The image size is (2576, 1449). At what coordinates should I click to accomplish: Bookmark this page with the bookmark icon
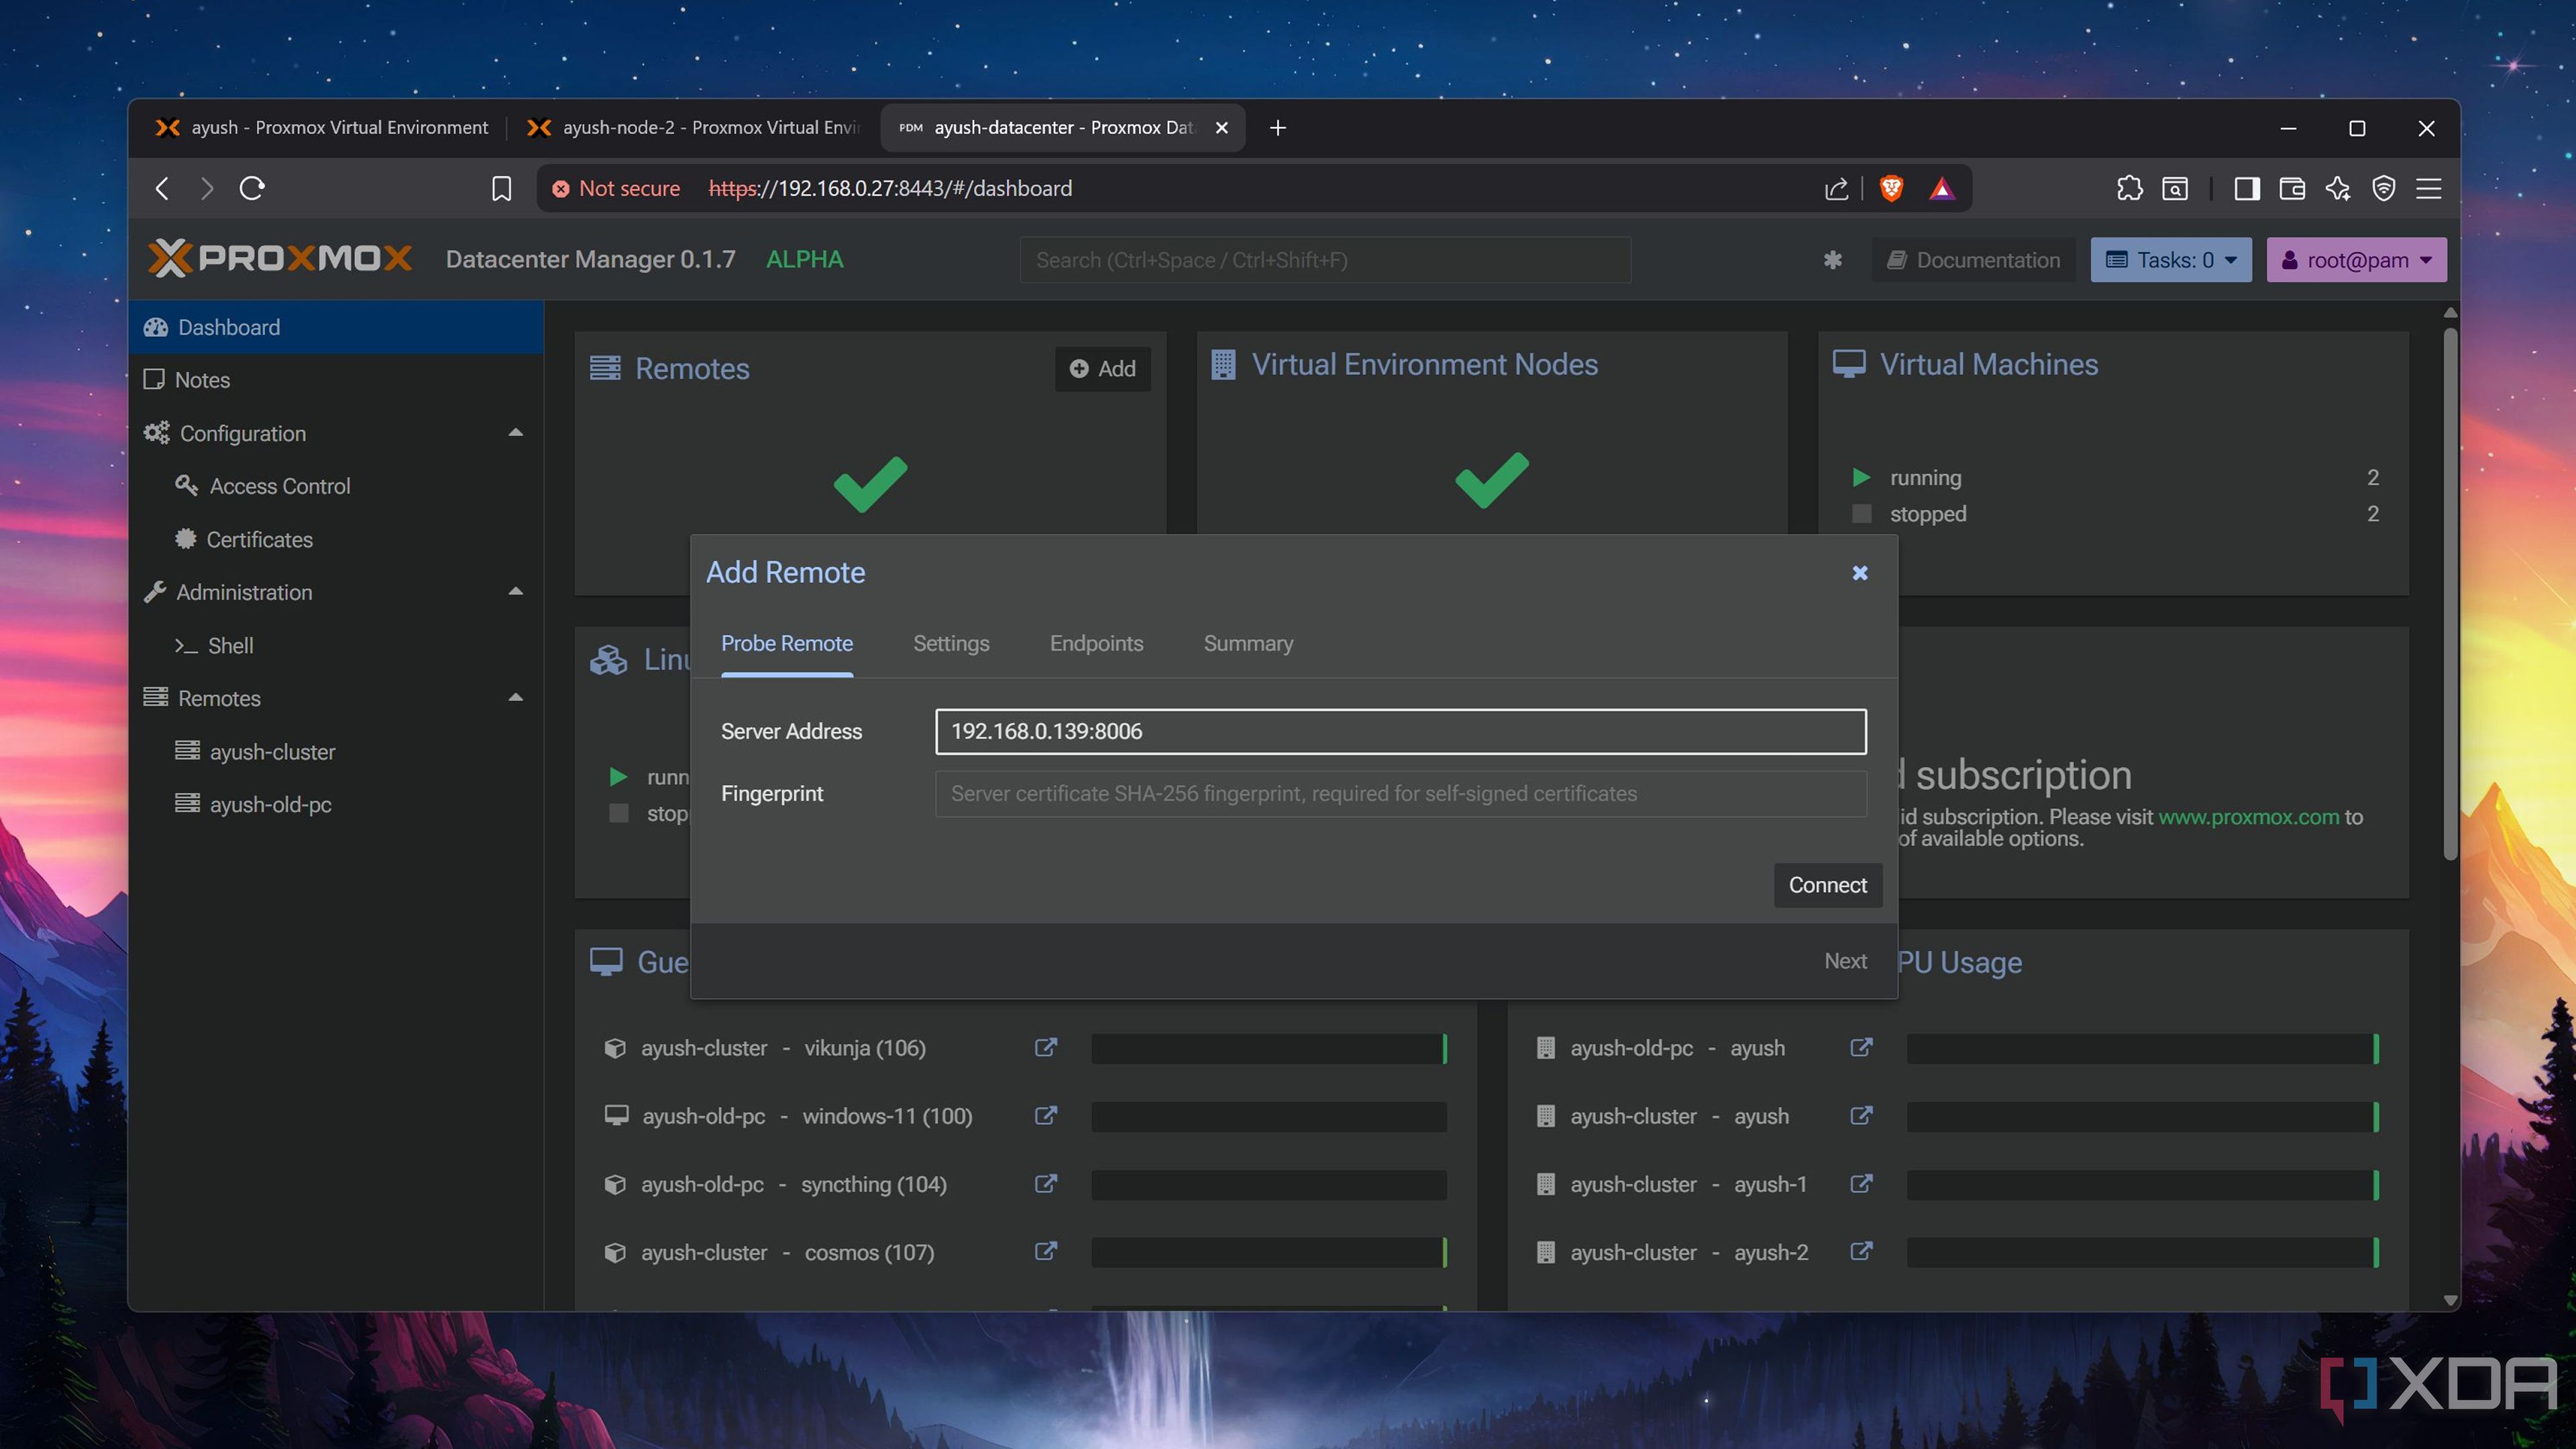pos(501,188)
